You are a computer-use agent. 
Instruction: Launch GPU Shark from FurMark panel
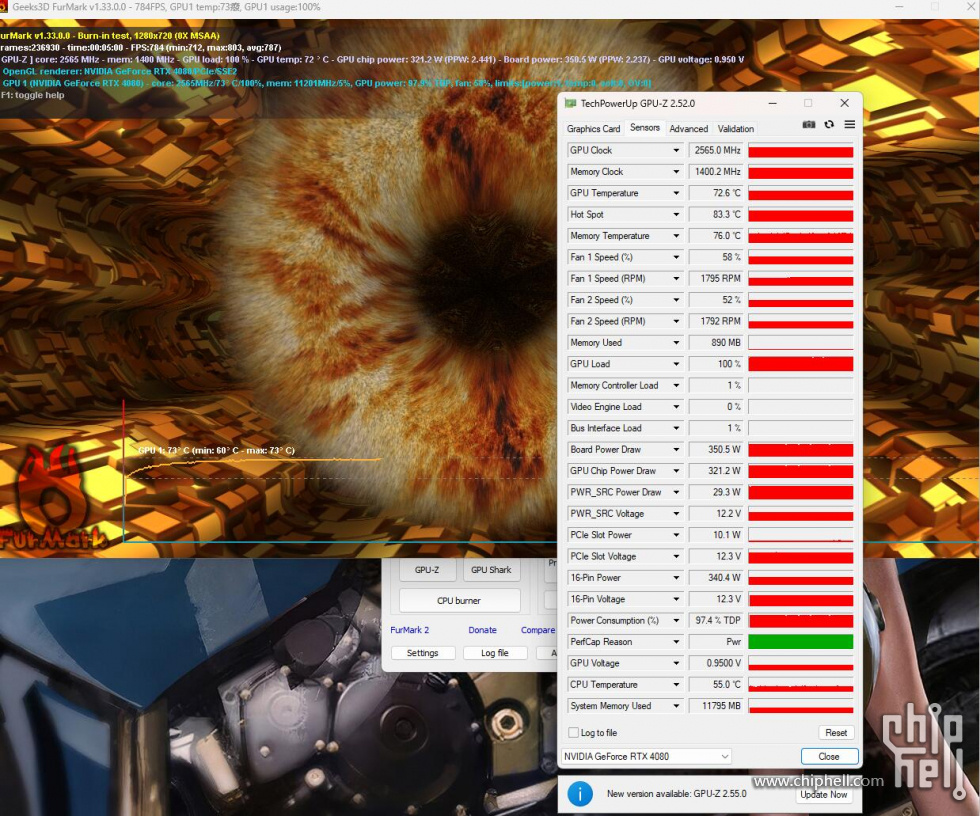click(491, 570)
